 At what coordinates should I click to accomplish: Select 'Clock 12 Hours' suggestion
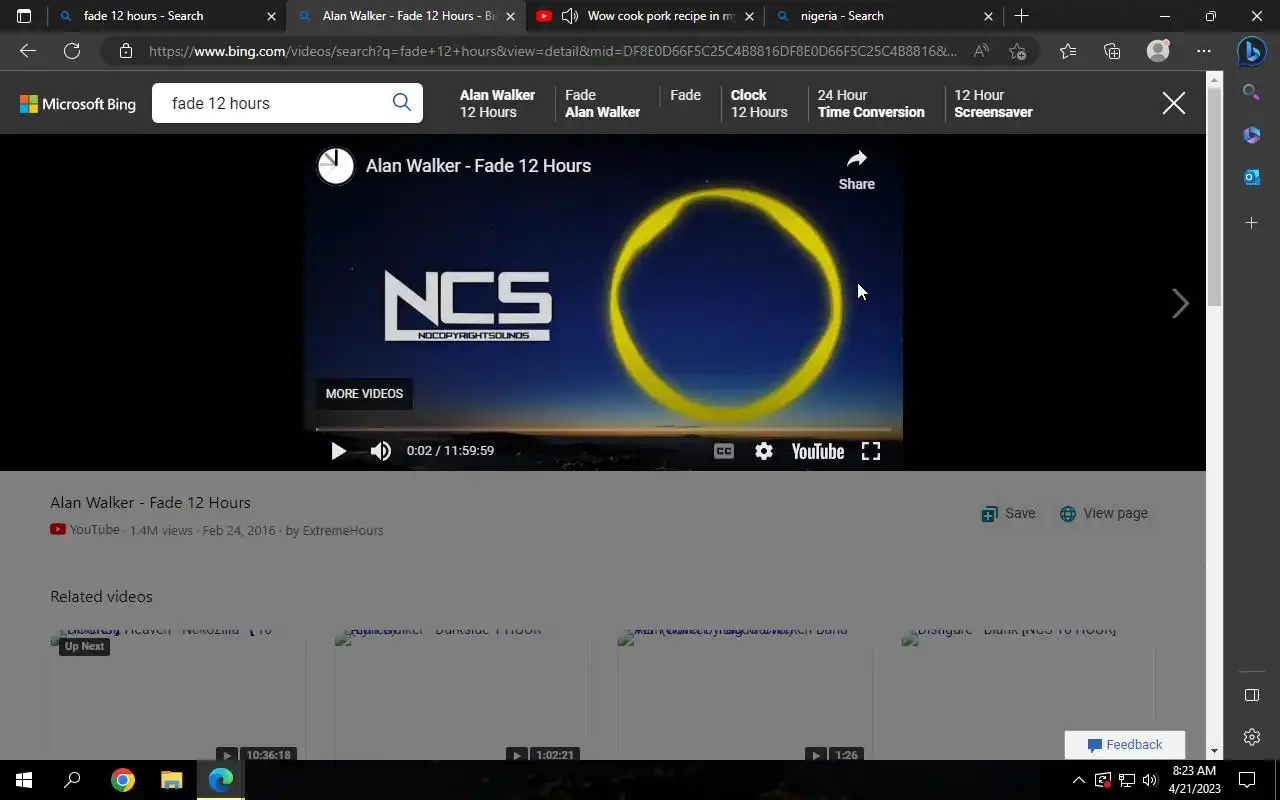pyautogui.click(x=759, y=103)
